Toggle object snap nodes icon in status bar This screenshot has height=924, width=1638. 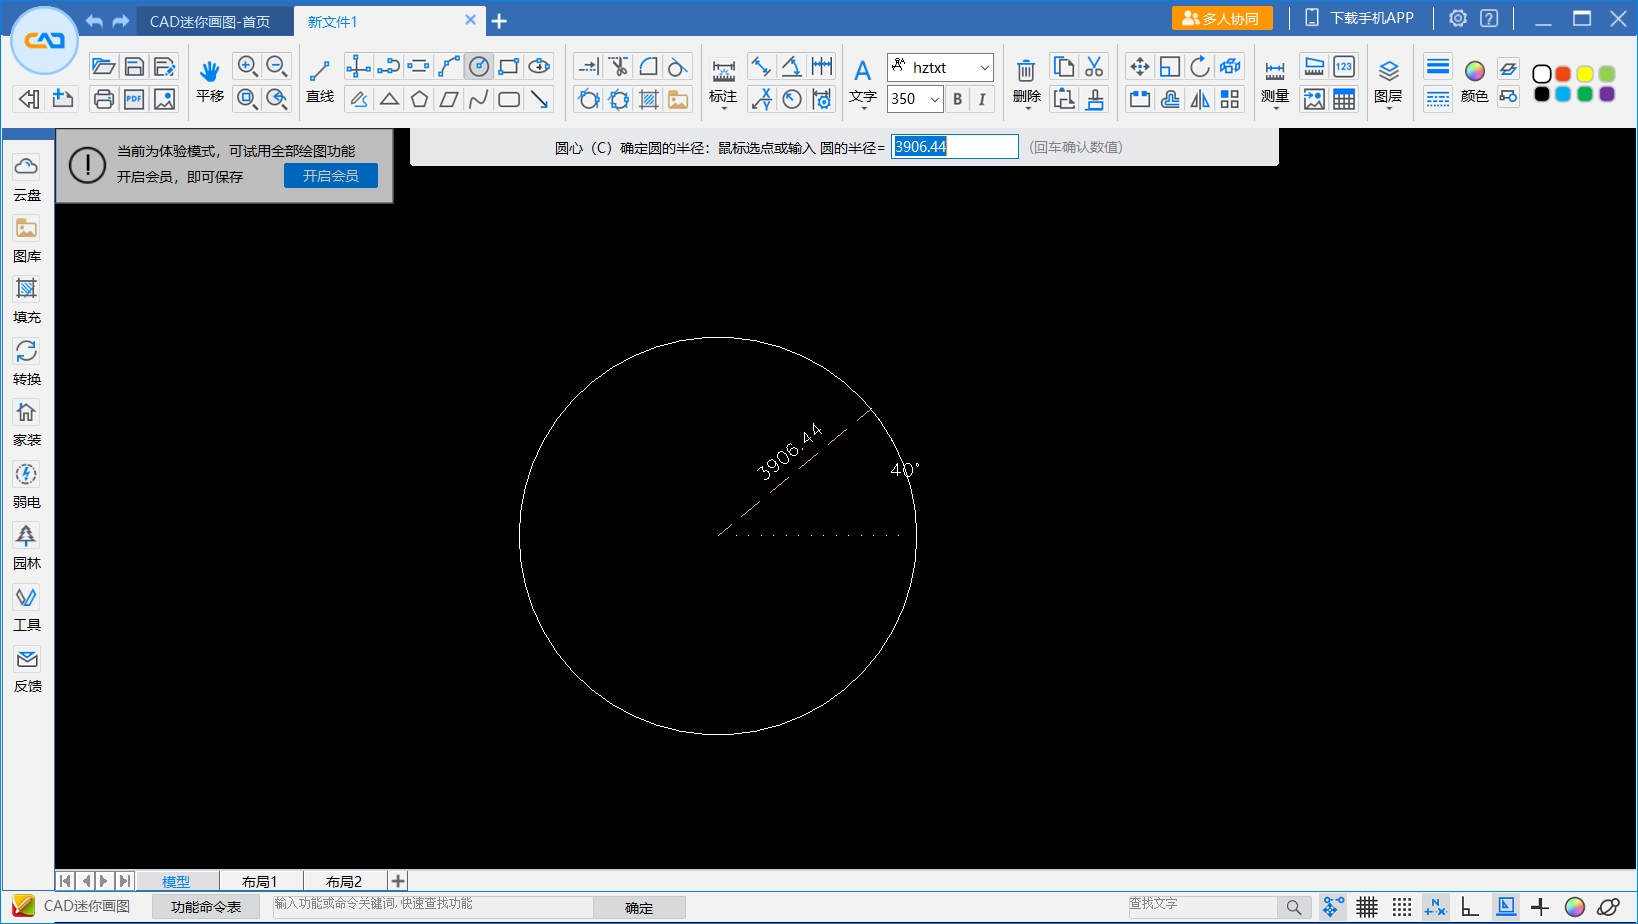click(1333, 907)
